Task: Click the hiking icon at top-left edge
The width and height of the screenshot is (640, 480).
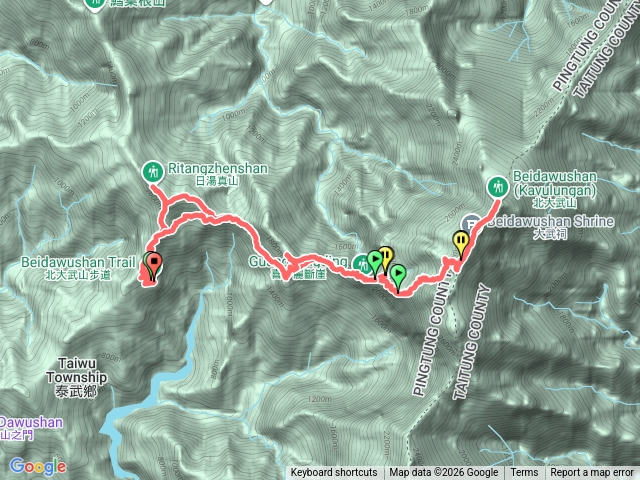Action: coord(95,3)
